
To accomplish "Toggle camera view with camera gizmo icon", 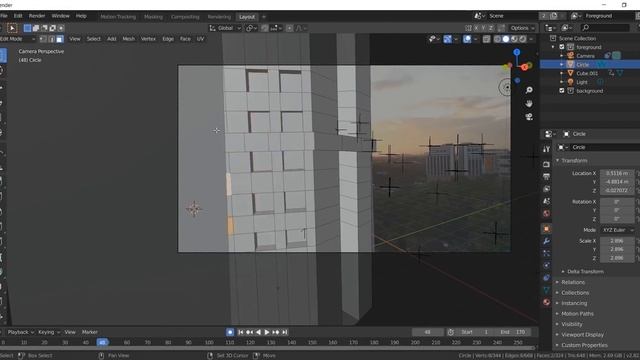I will tap(529, 117).
